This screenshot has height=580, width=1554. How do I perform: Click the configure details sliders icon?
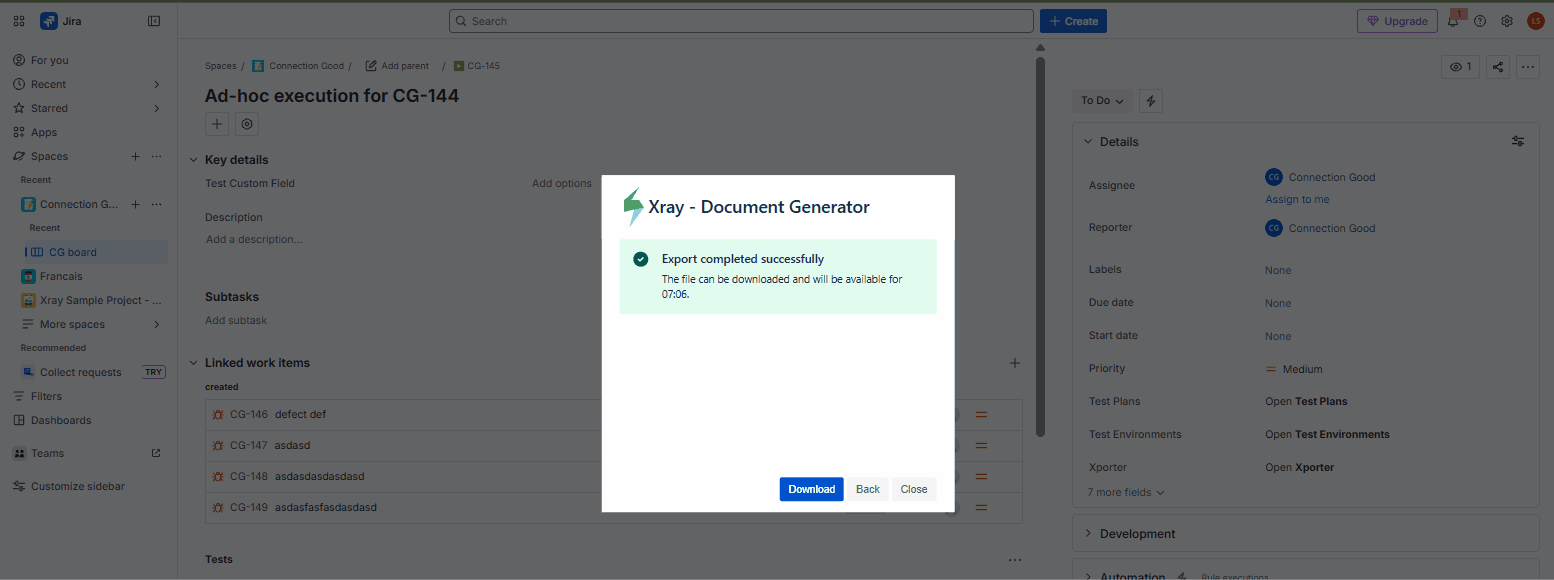coord(1517,142)
